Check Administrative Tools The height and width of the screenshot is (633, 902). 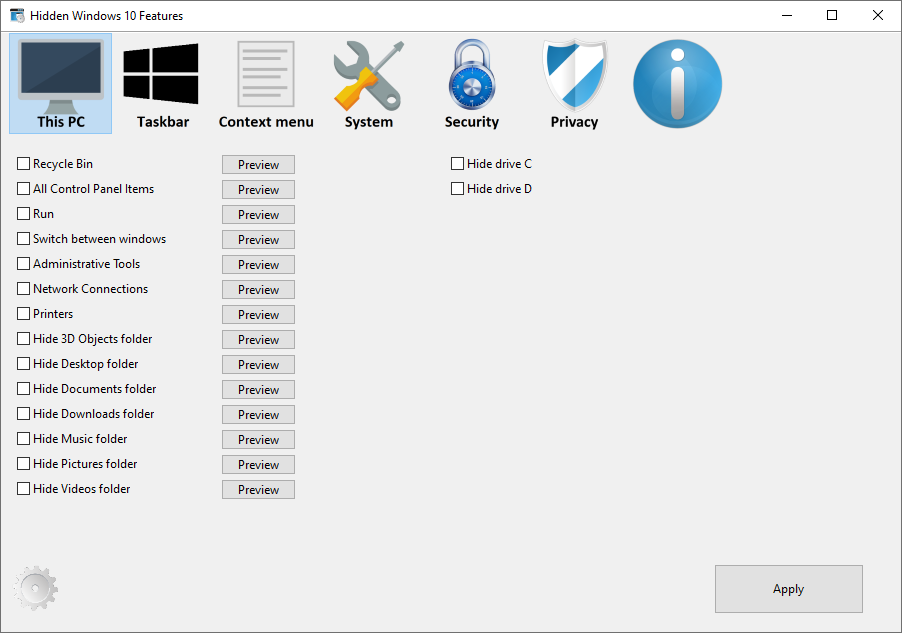point(24,264)
